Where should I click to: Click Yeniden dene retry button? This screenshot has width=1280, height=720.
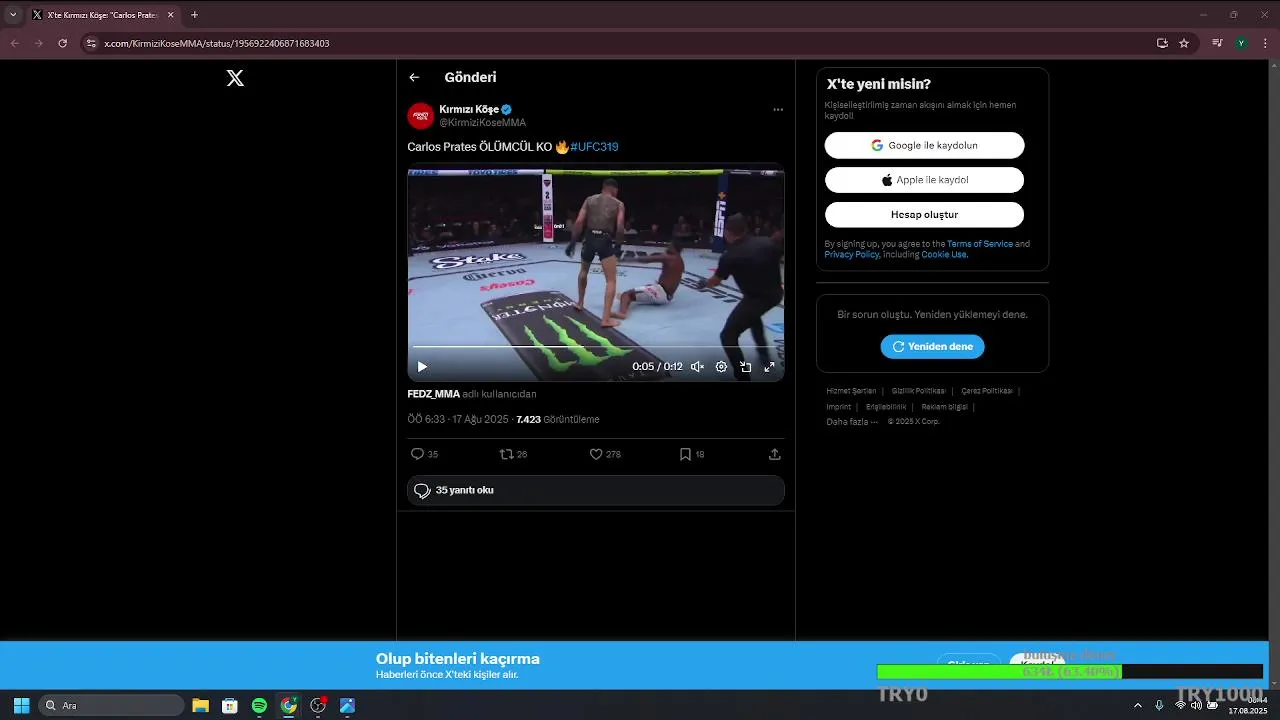click(x=932, y=346)
